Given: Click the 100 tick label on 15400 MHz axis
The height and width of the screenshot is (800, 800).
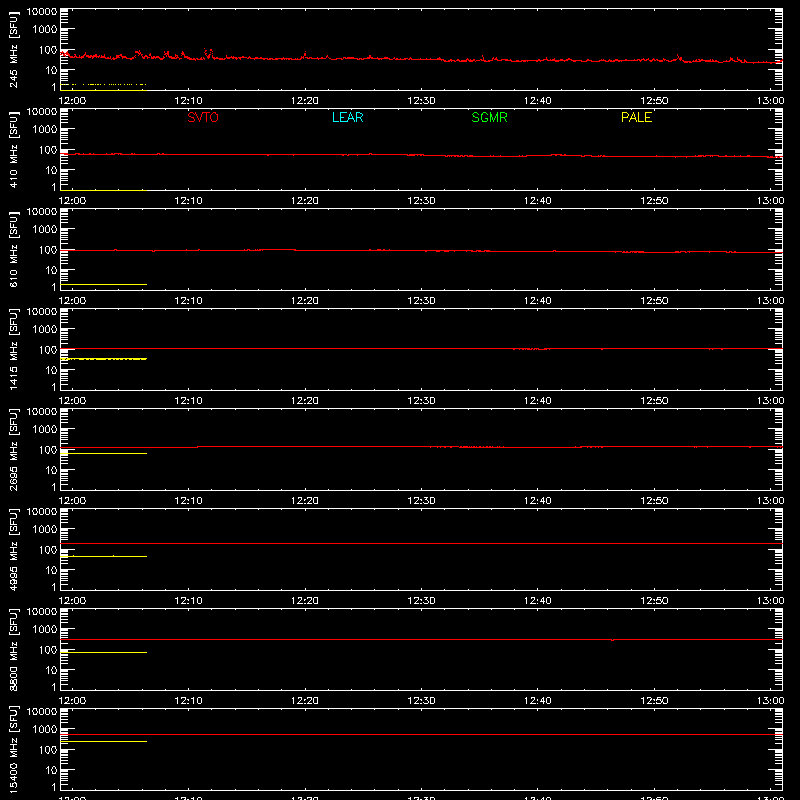Looking at the screenshot, I should click(x=48, y=749).
